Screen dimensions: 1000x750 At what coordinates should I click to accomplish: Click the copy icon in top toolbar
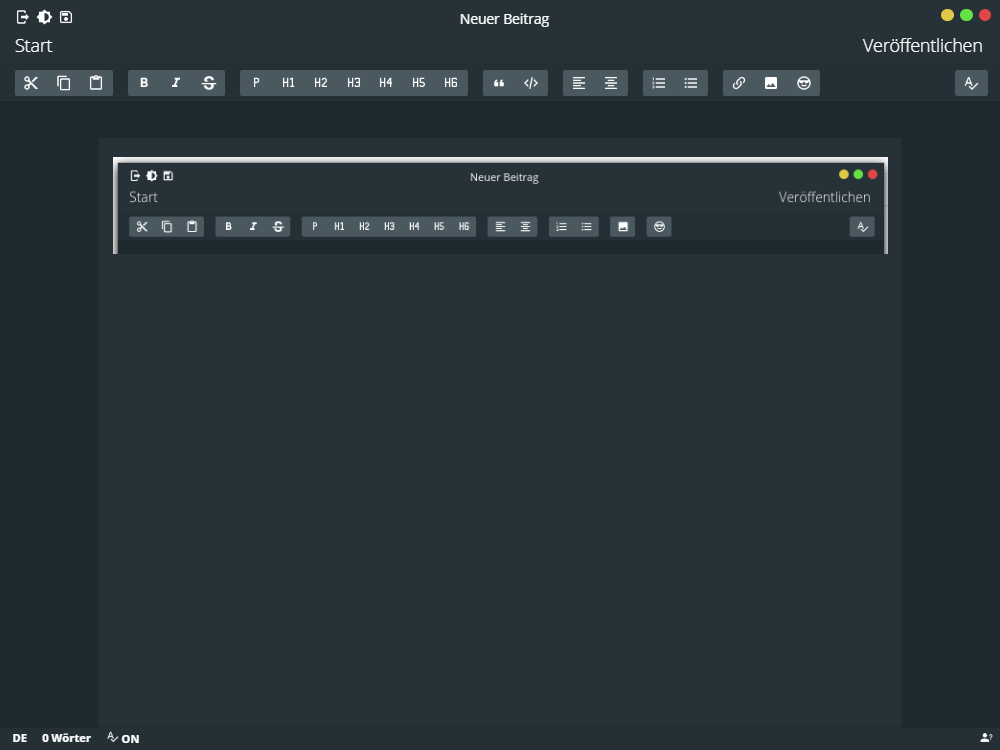coord(64,83)
